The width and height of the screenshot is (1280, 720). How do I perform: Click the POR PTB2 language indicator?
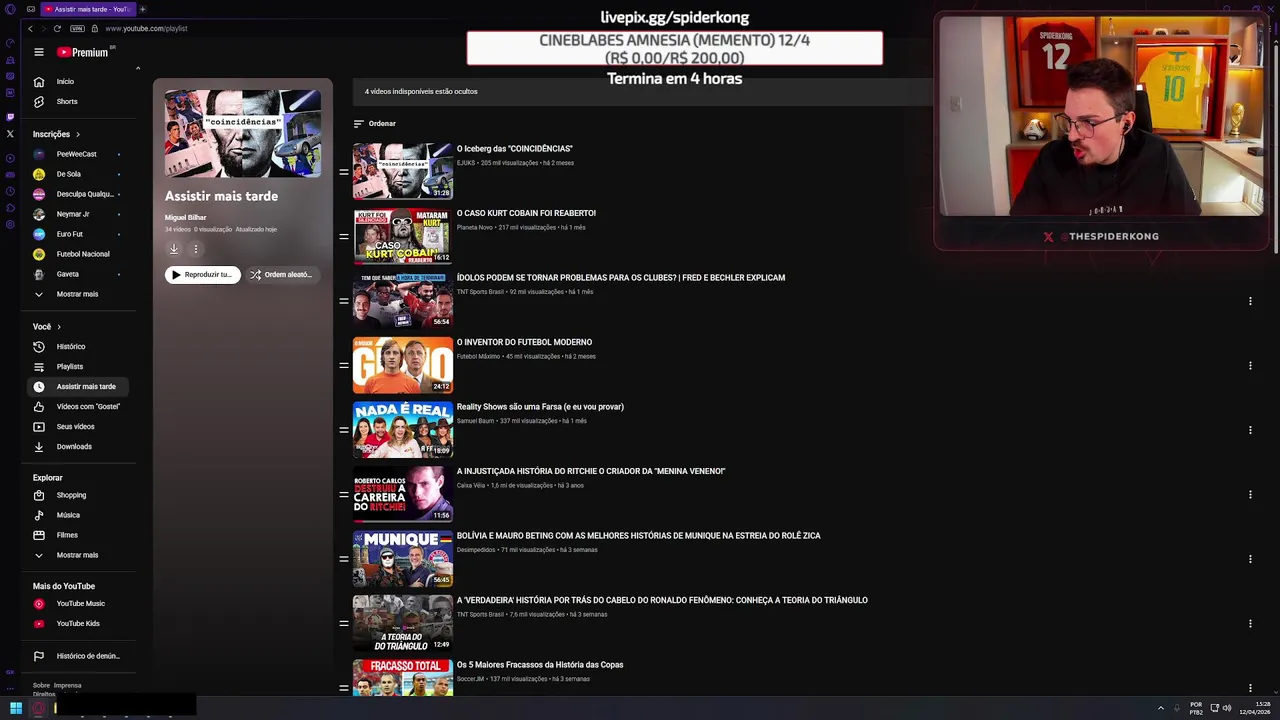click(x=1196, y=708)
